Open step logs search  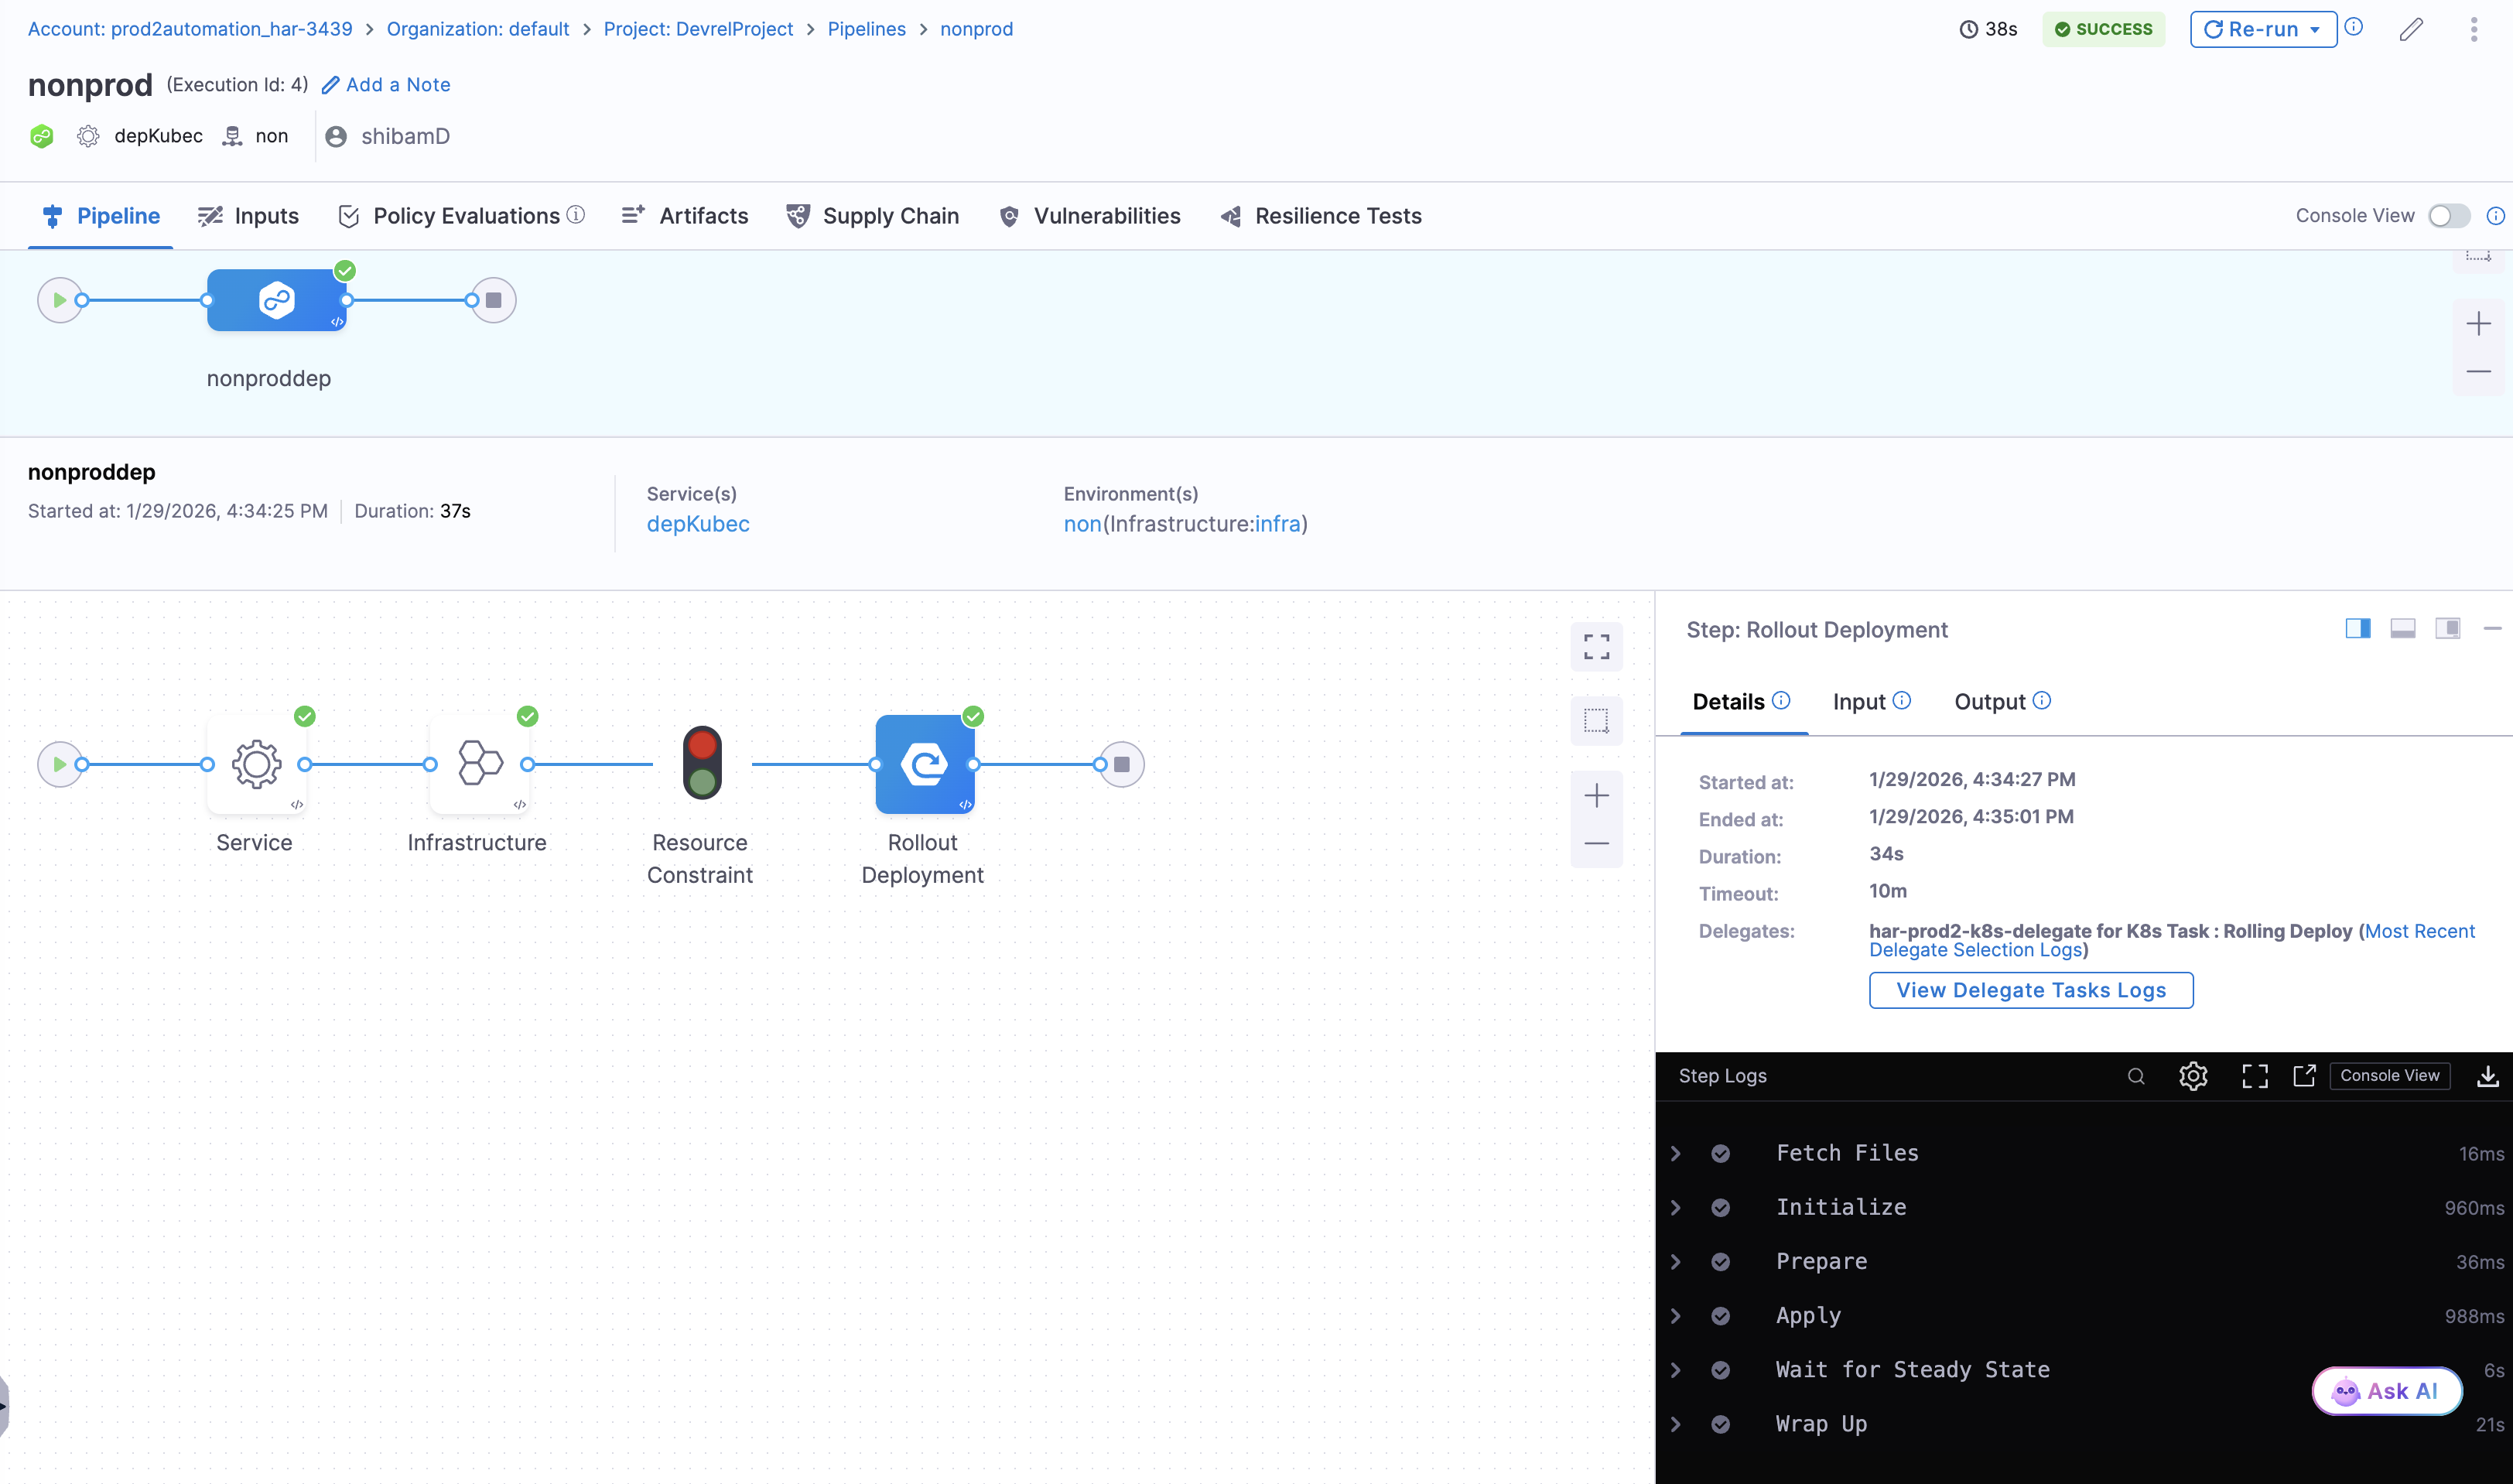(2136, 1076)
